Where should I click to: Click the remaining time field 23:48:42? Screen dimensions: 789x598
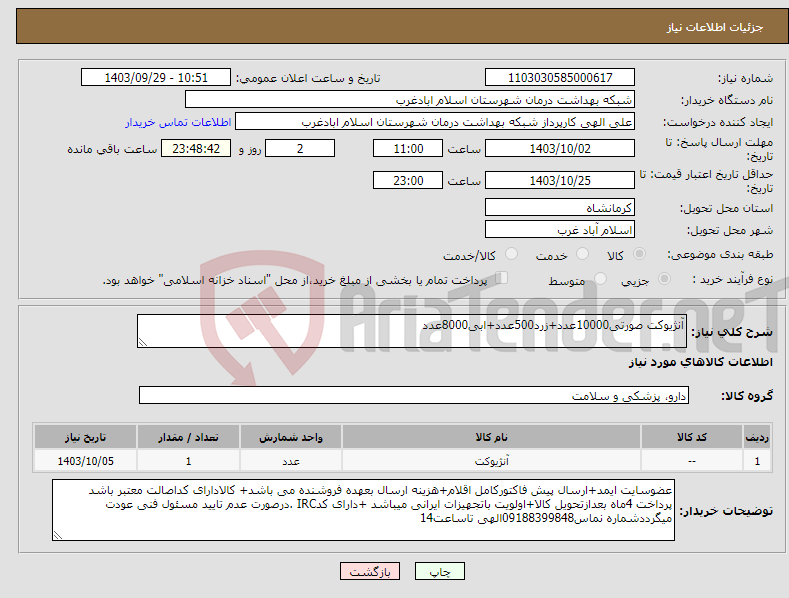(x=196, y=148)
